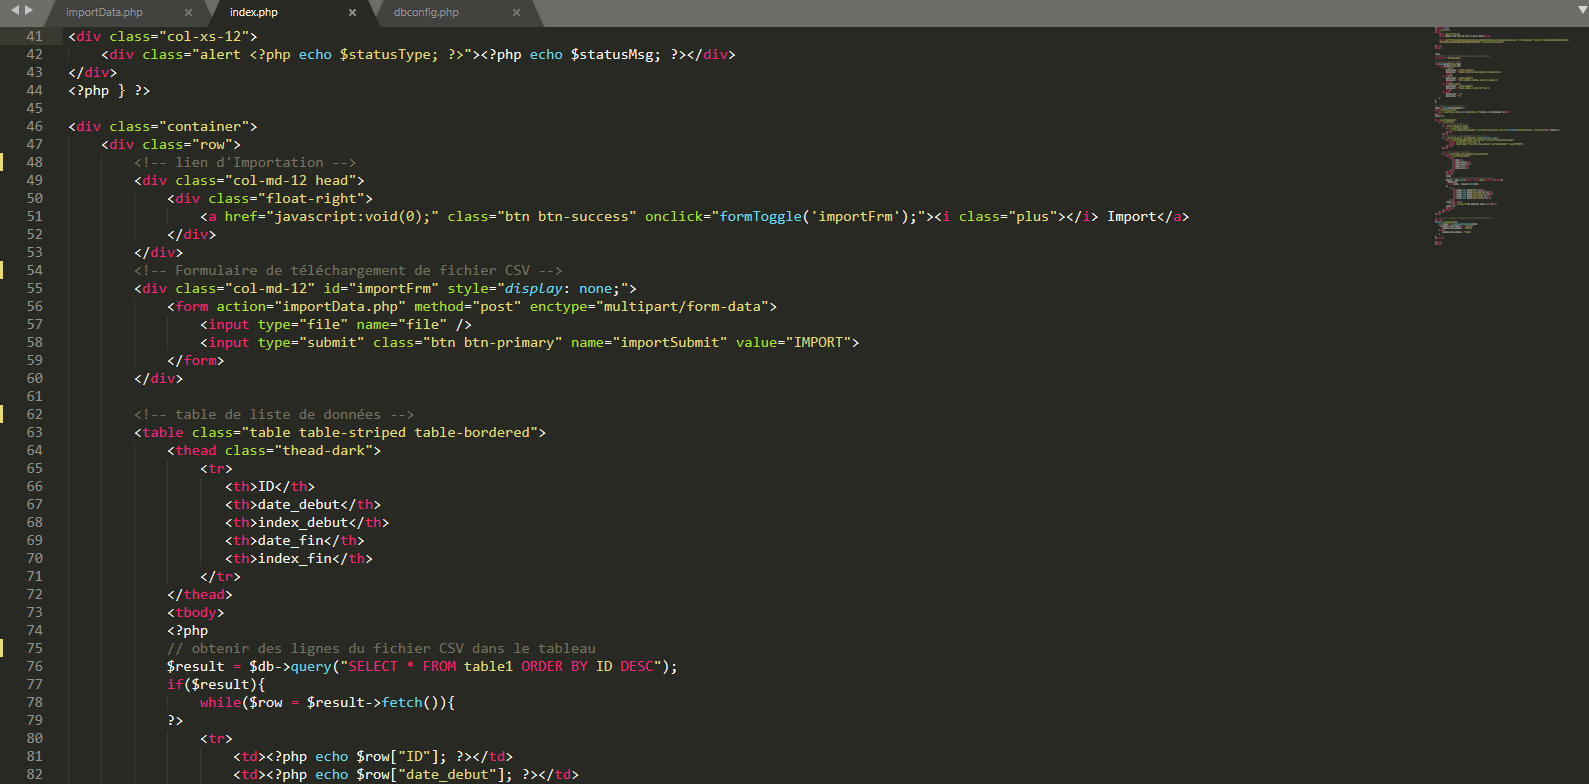The image size is (1589, 784).
Task: Close the index.php tab
Action: click(x=352, y=13)
